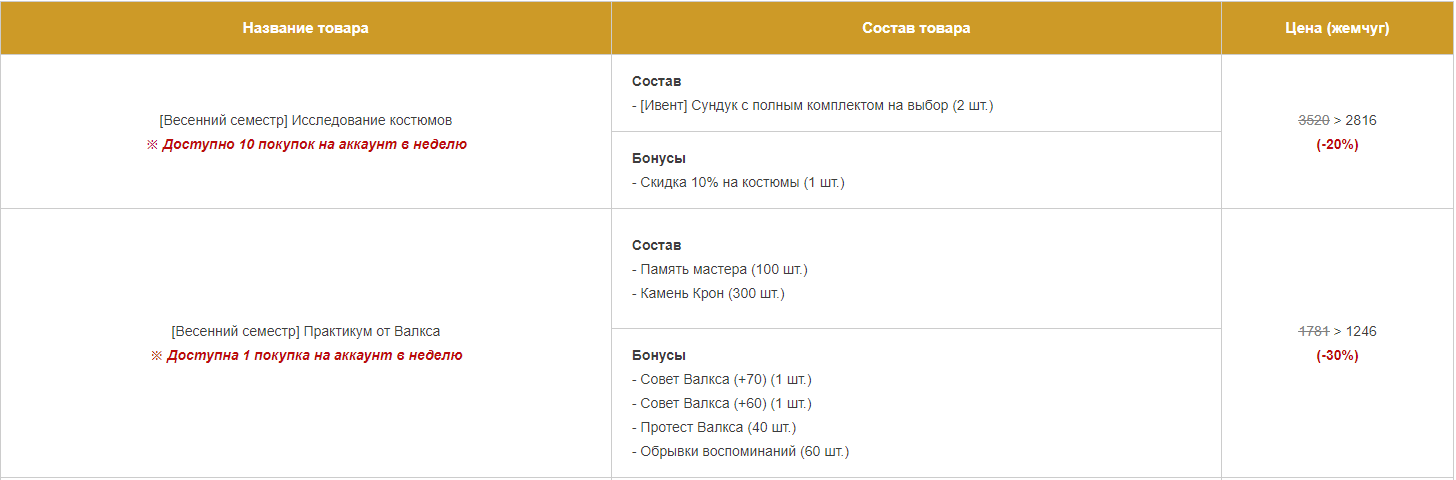Click the crossed-out 3520 price
Image resolution: width=1456 pixels, height=480 pixels.
[1313, 120]
